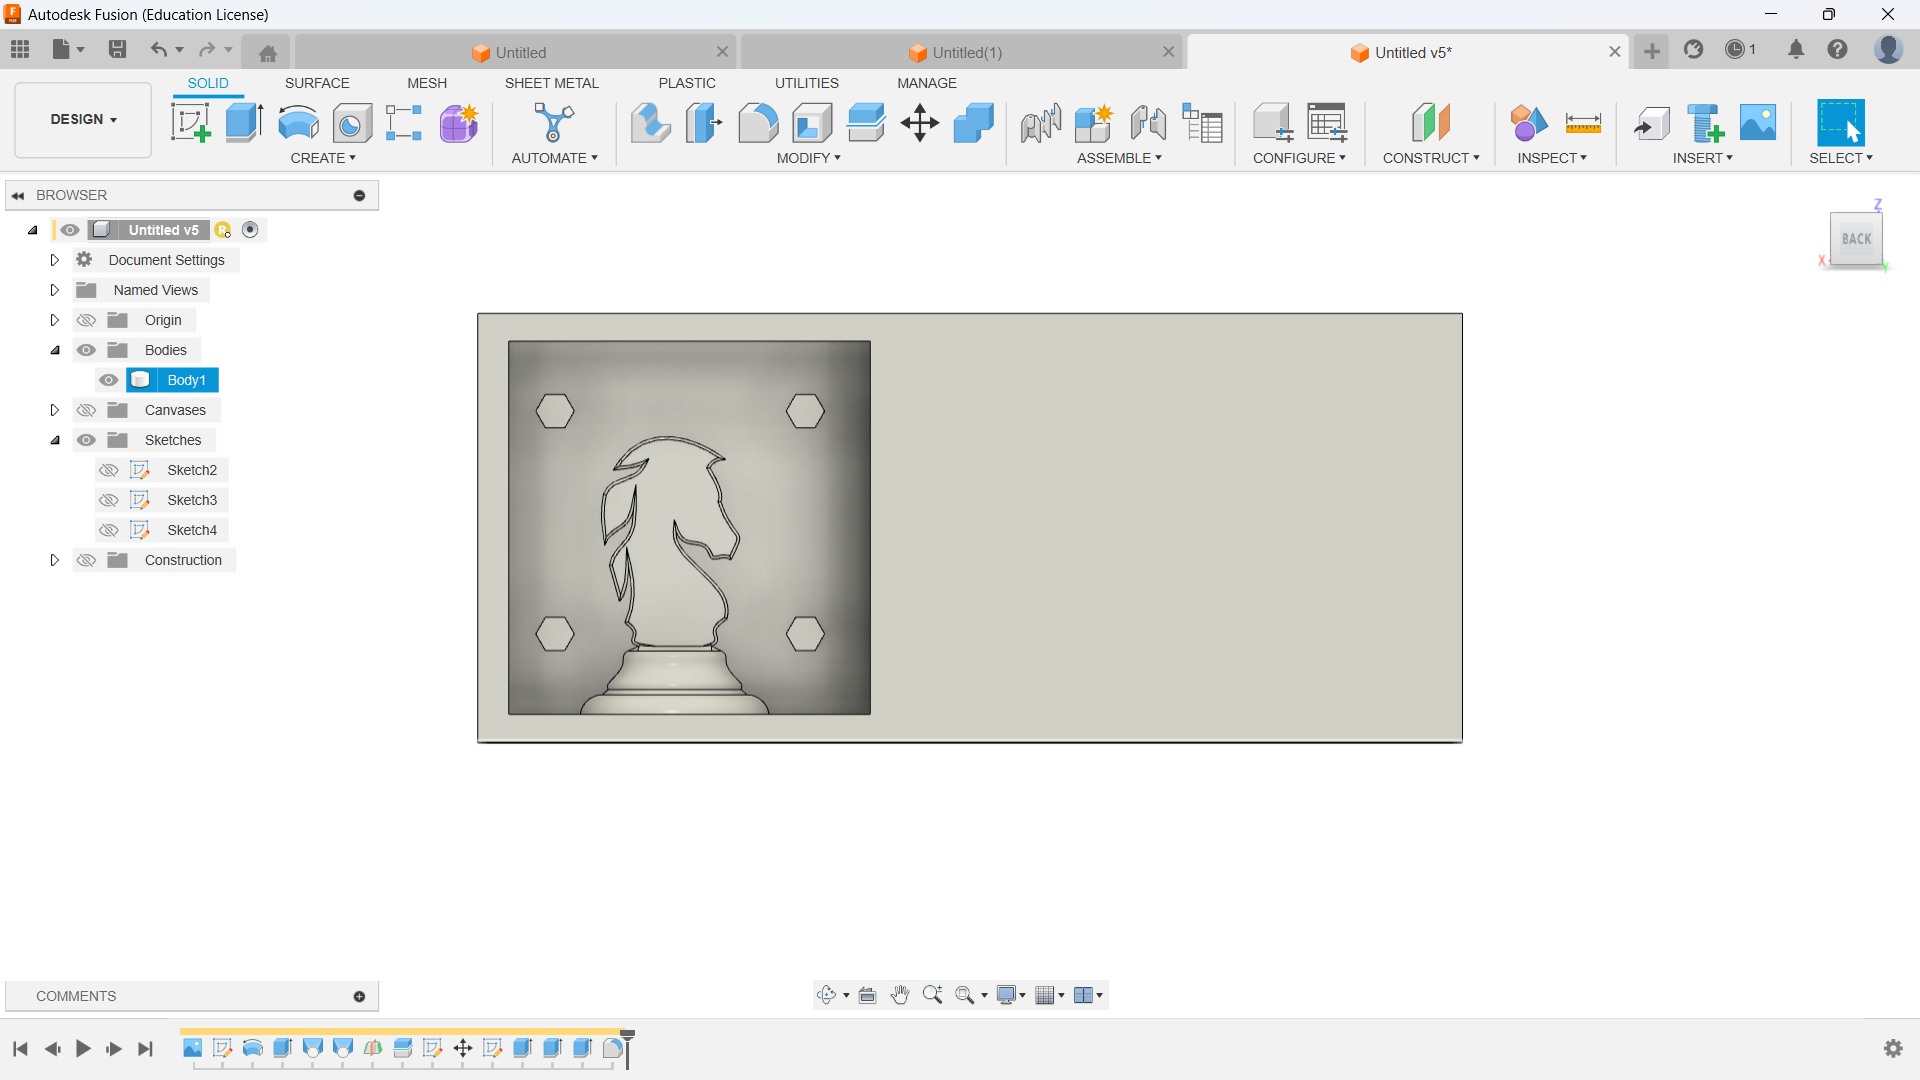The height and width of the screenshot is (1080, 1920).
Task: Select the Extrude tool icon
Action: coord(244,123)
